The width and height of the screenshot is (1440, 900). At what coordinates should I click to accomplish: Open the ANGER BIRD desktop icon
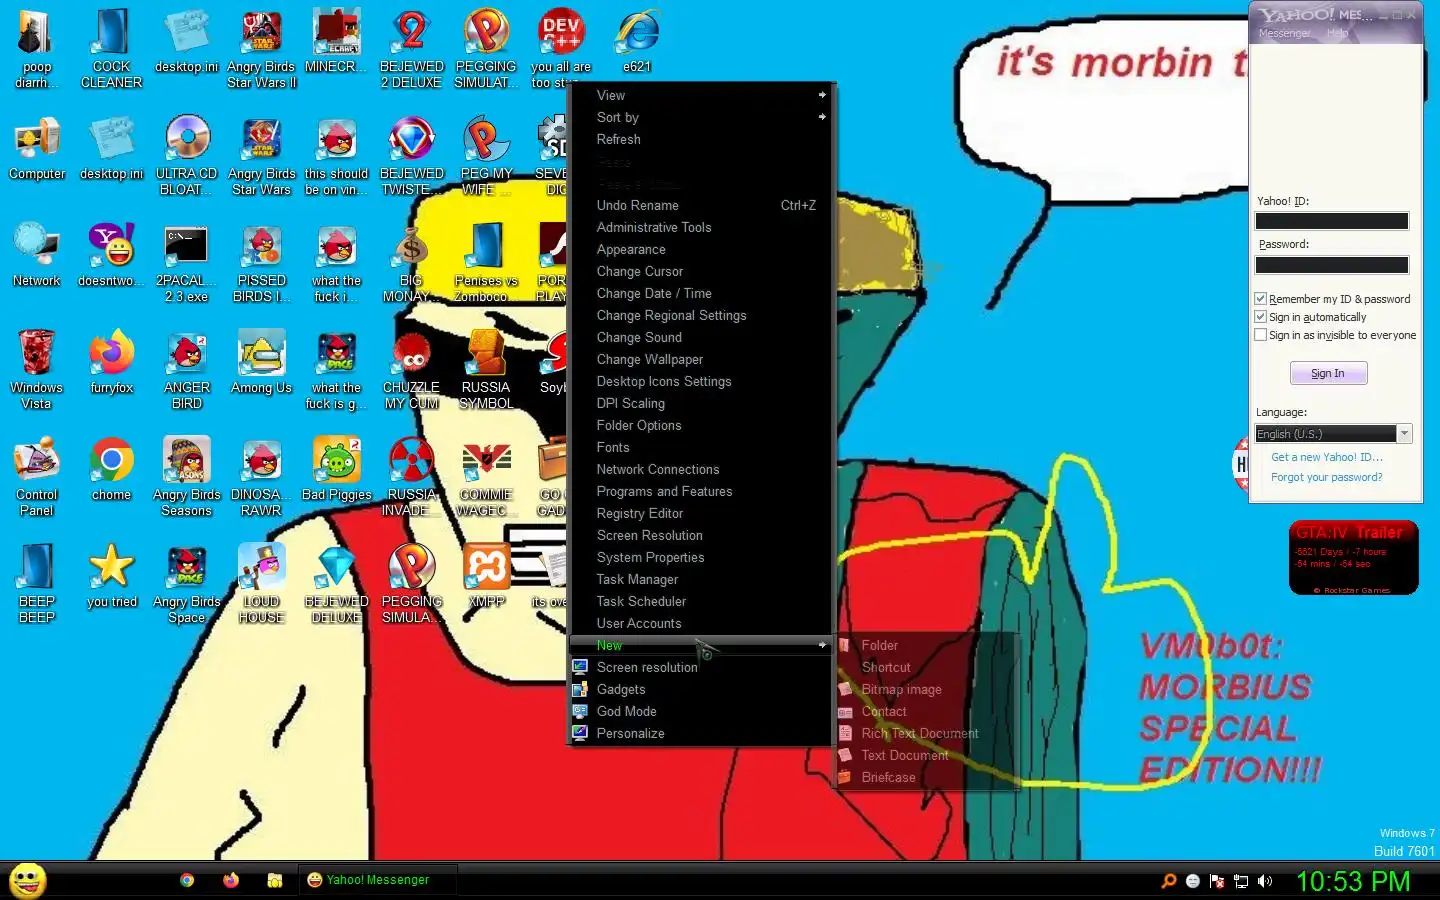(187, 368)
